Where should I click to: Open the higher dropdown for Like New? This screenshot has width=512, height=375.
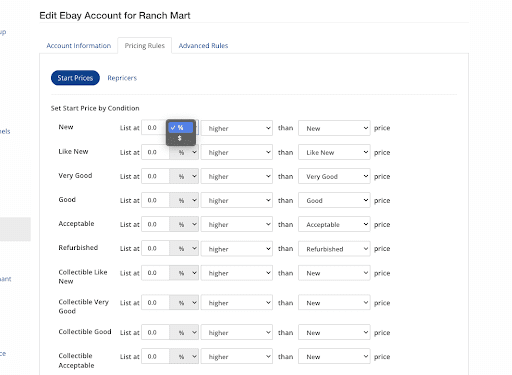pyautogui.click(x=237, y=152)
